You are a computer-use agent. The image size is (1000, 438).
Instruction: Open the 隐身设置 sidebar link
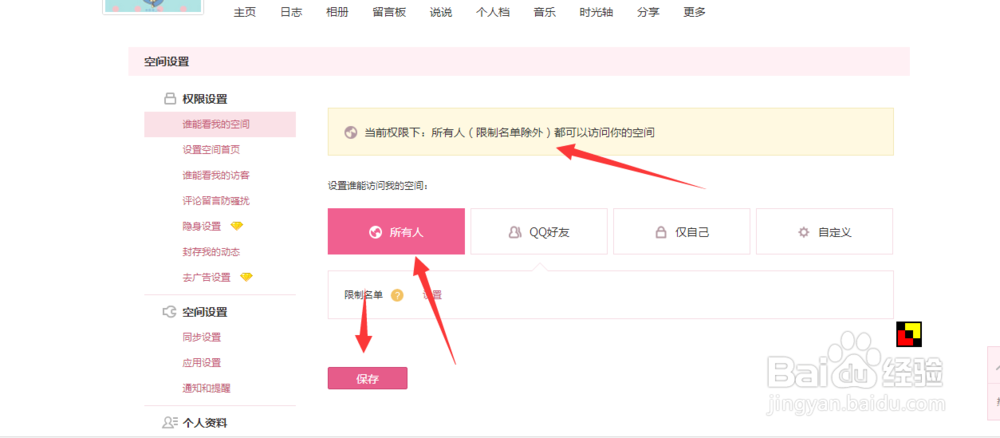[x=202, y=226]
